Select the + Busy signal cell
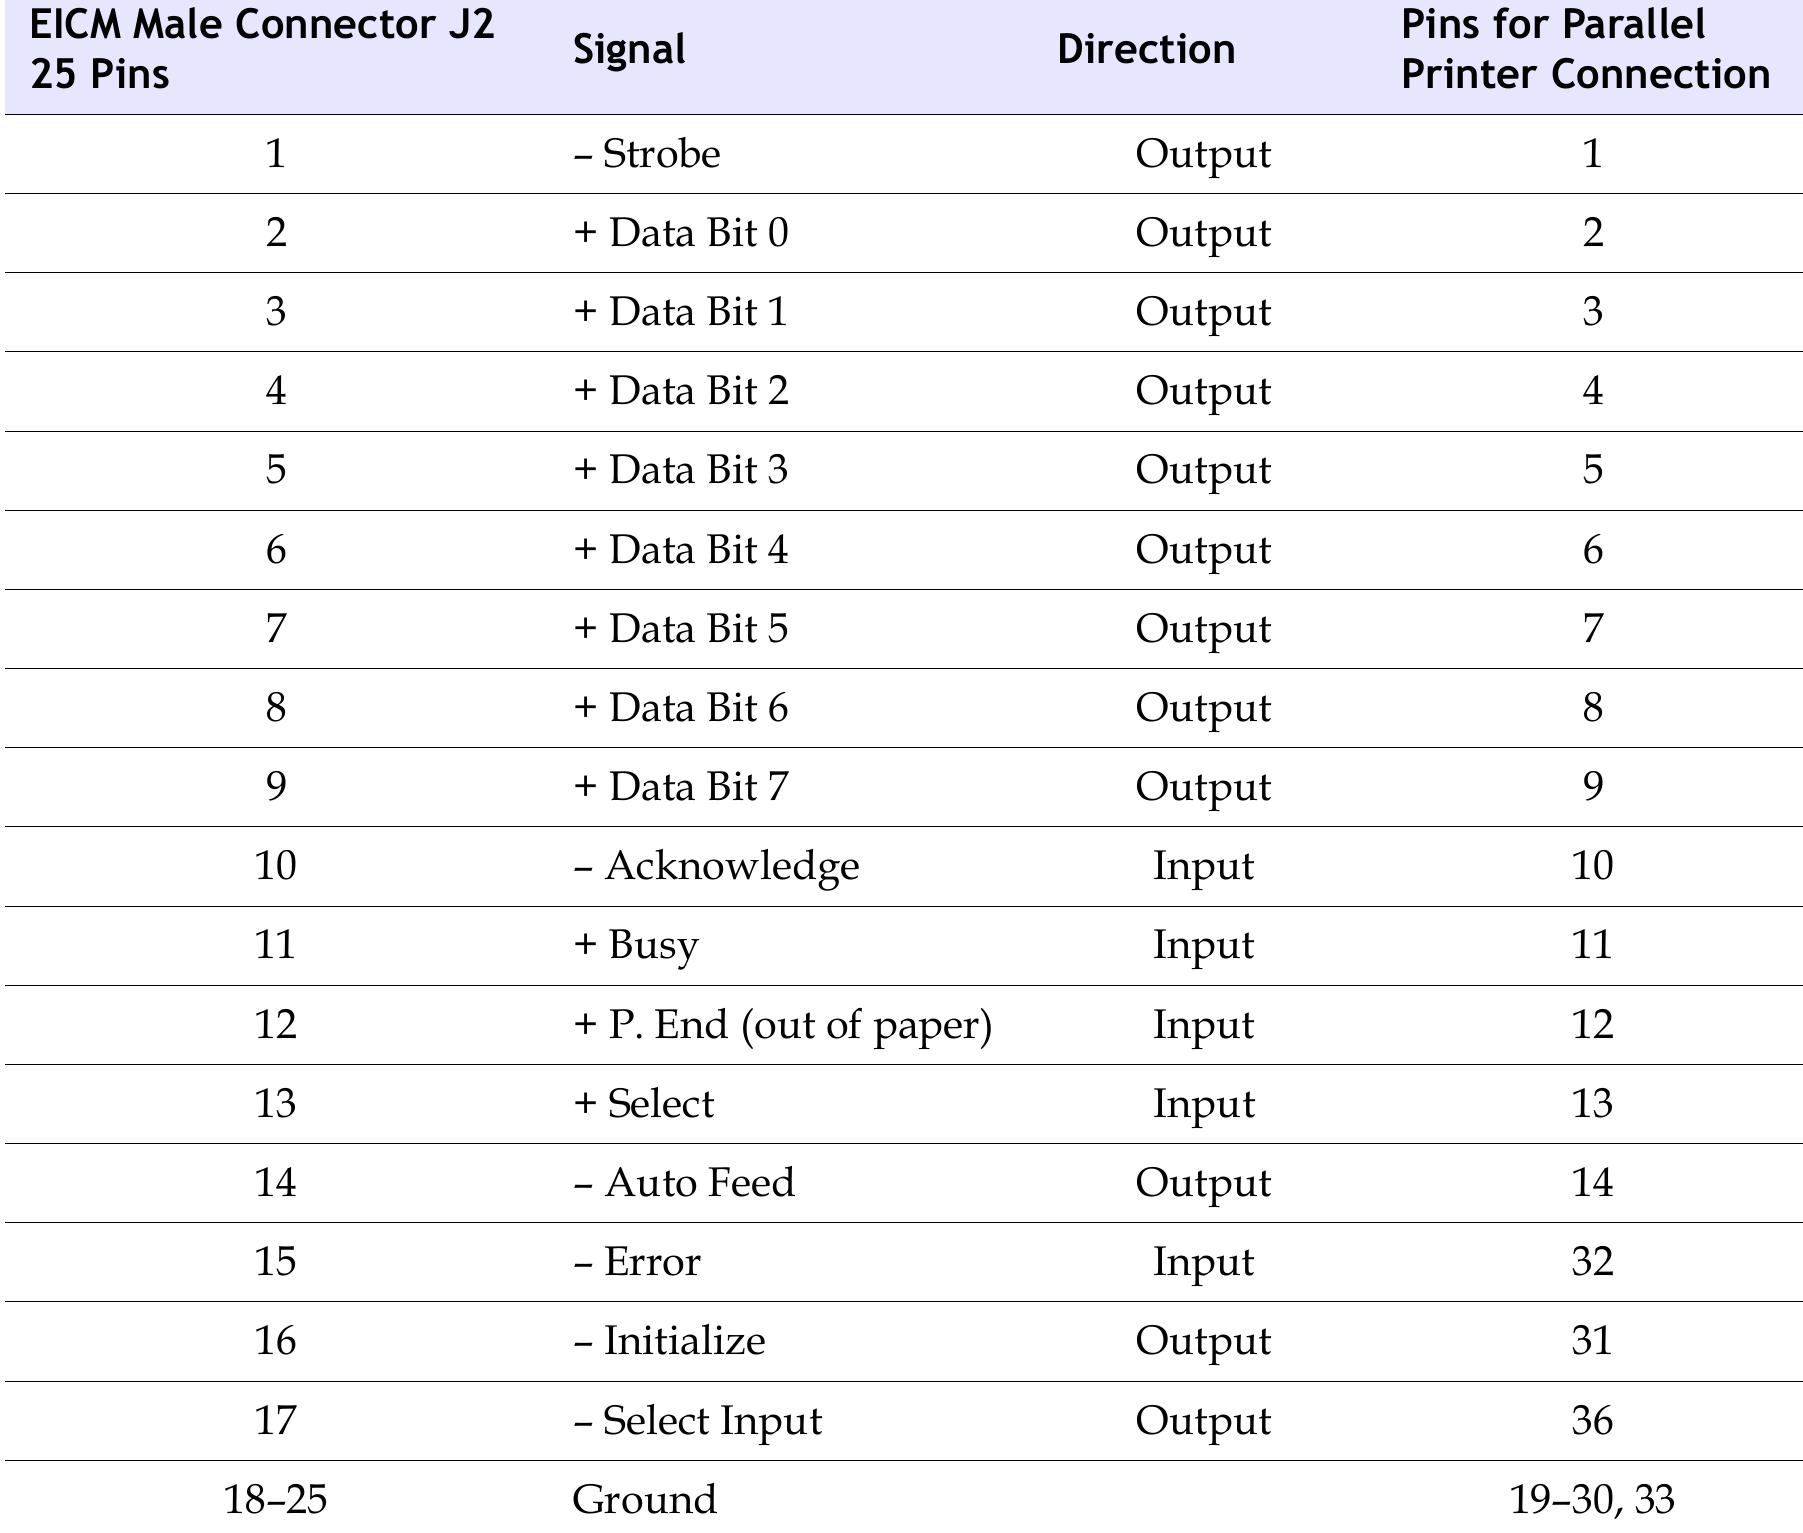This screenshot has height=1533, width=1803. point(636,945)
